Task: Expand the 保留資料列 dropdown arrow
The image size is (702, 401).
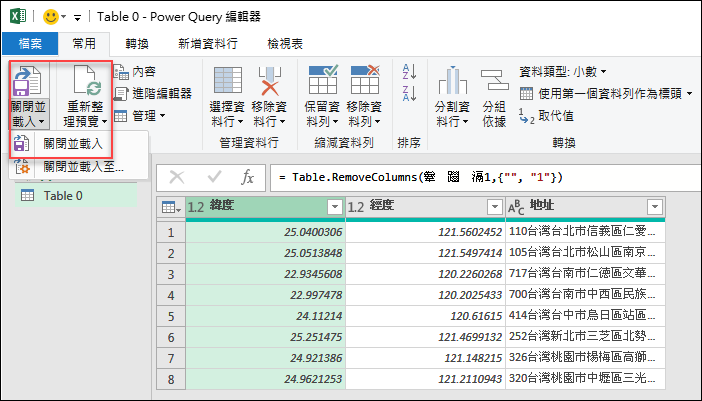Action: pos(335,122)
